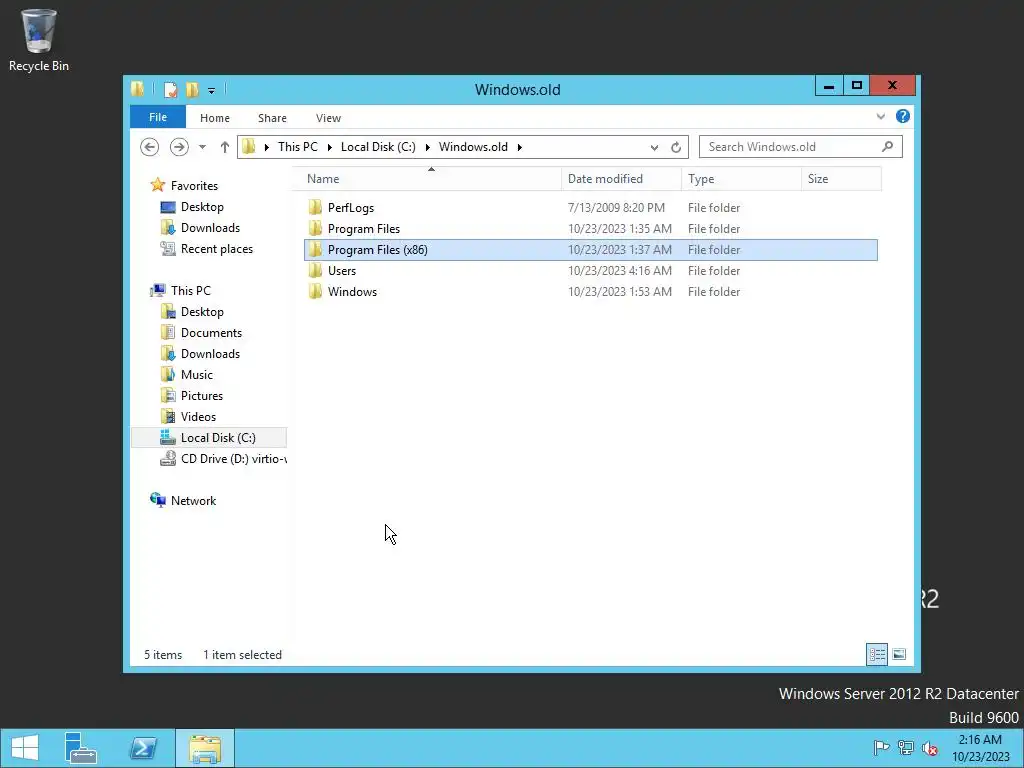Click Local Disk (C:) in the address path
Image resolution: width=1024 pixels, height=768 pixels.
(x=378, y=147)
